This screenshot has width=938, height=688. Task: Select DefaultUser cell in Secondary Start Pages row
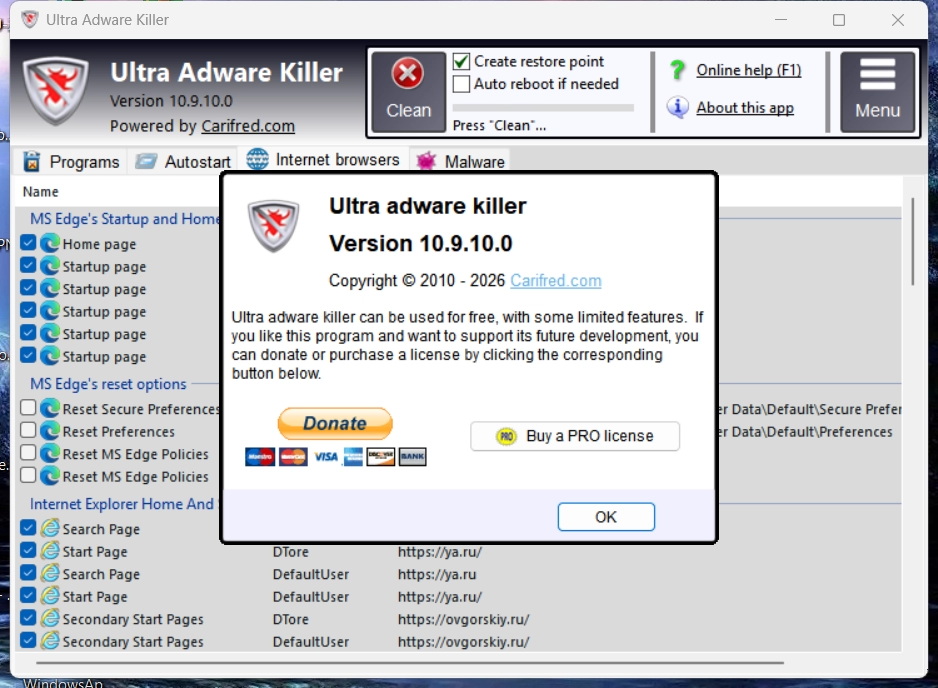point(310,642)
